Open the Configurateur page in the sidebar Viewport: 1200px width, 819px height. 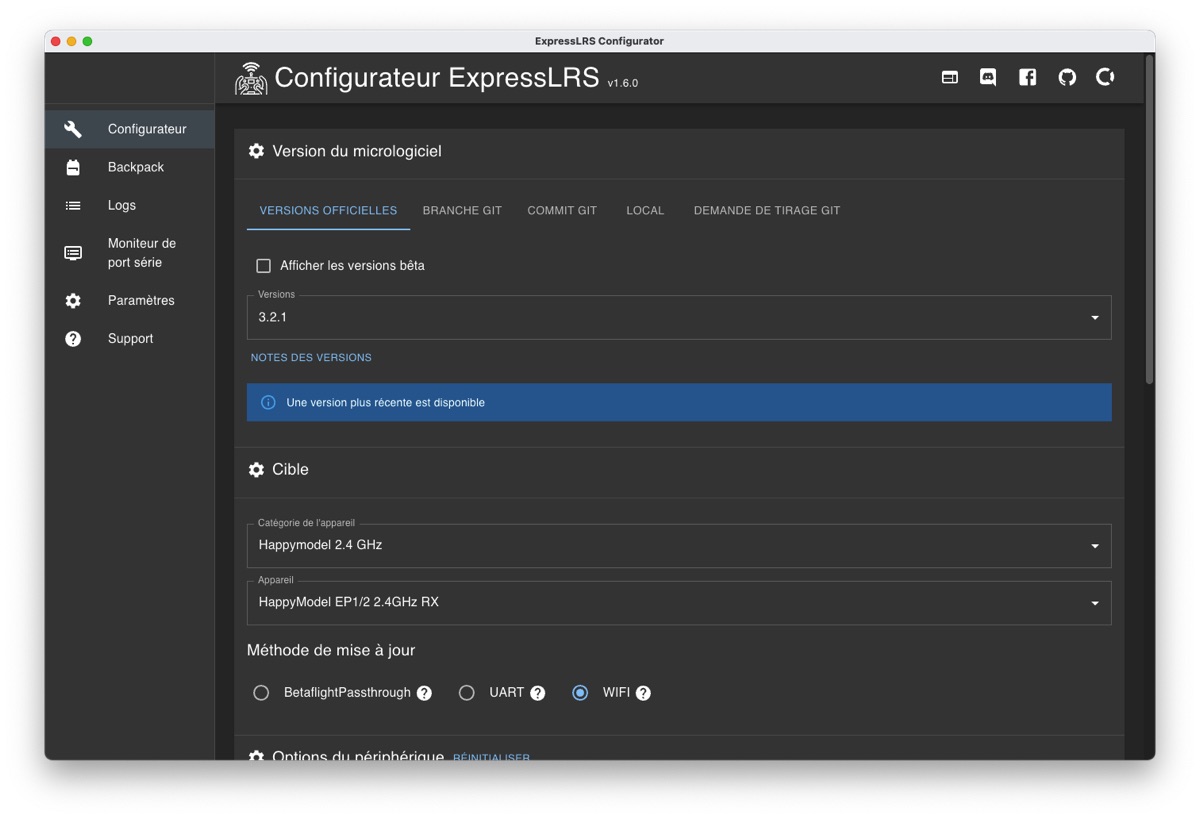(x=129, y=129)
